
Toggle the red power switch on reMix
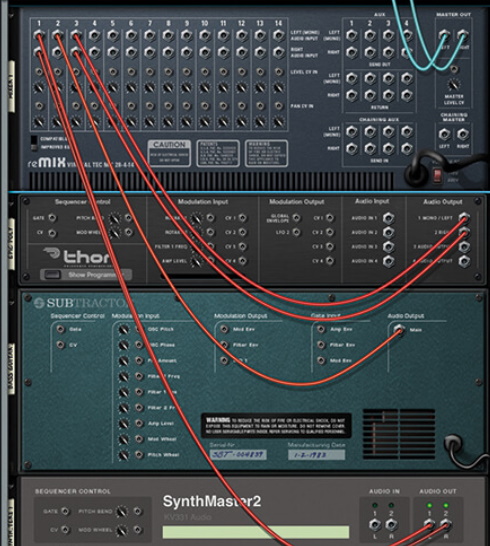[x=437, y=175]
